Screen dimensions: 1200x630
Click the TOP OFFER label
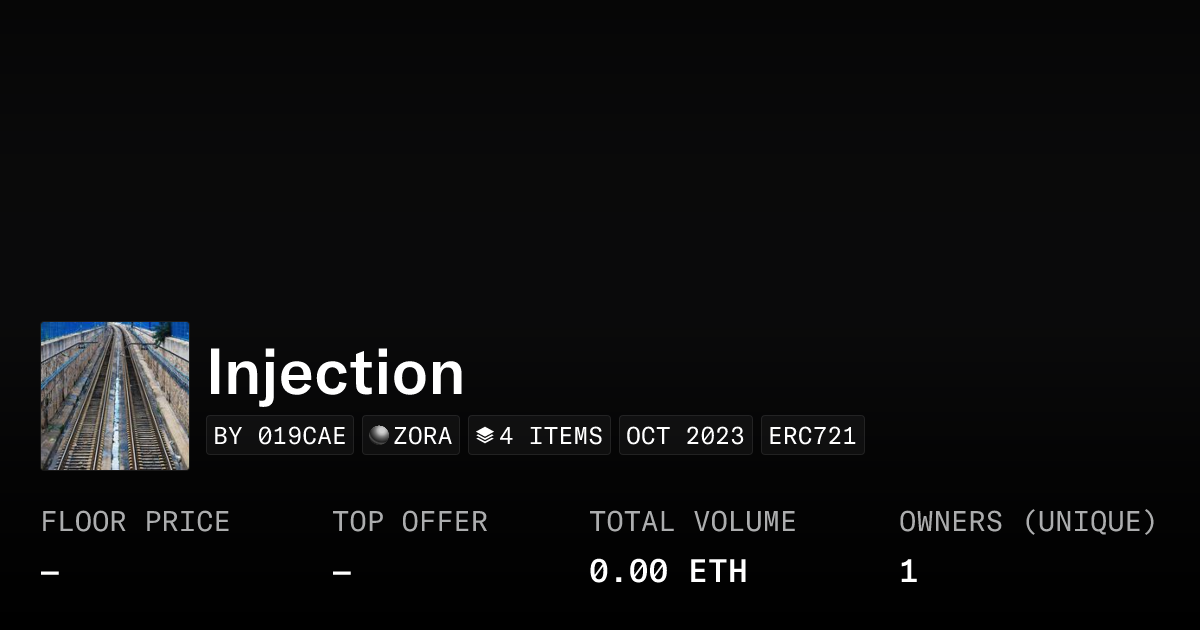[410, 522]
